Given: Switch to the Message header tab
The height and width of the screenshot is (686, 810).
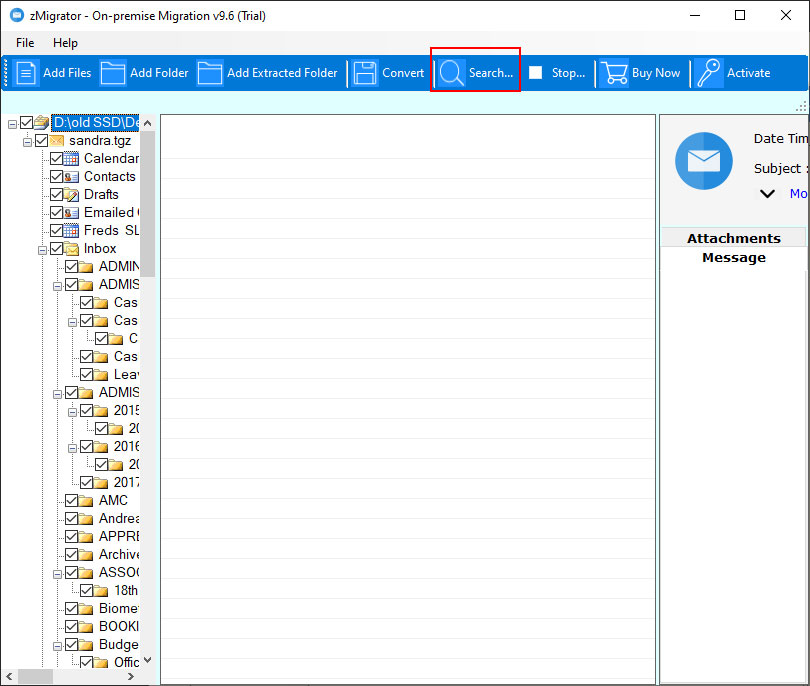Looking at the screenshot, I should coord(734,257).
